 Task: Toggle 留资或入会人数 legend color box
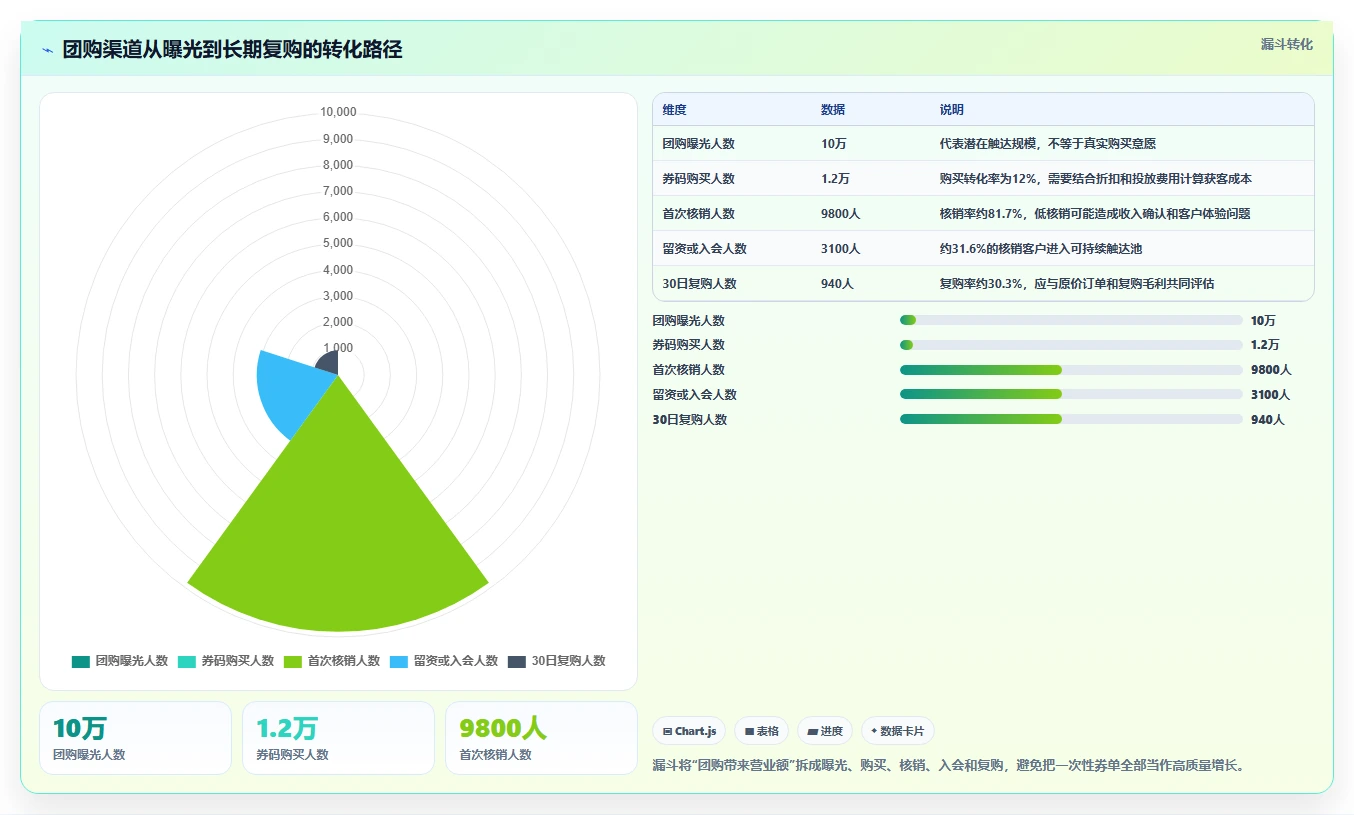point(399,661)
